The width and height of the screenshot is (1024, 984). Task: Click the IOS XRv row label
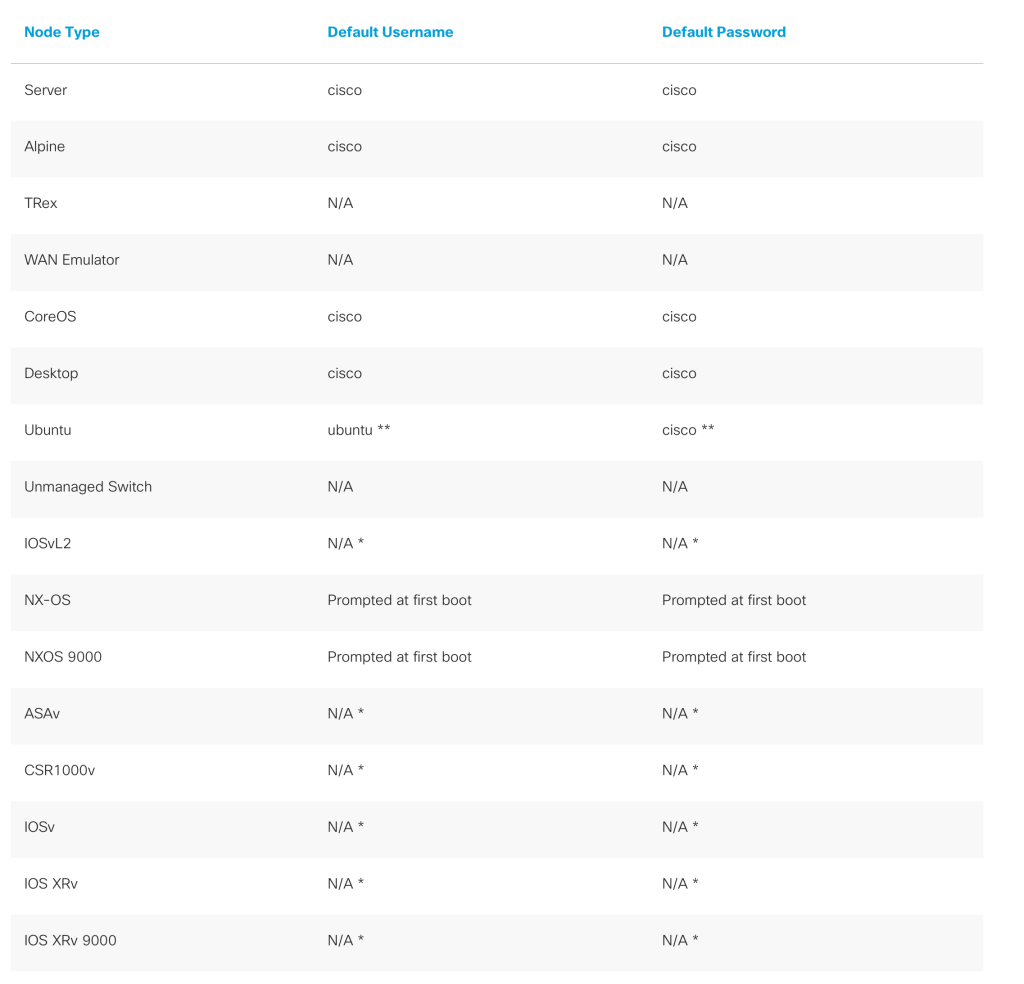(x=52, y=883)
